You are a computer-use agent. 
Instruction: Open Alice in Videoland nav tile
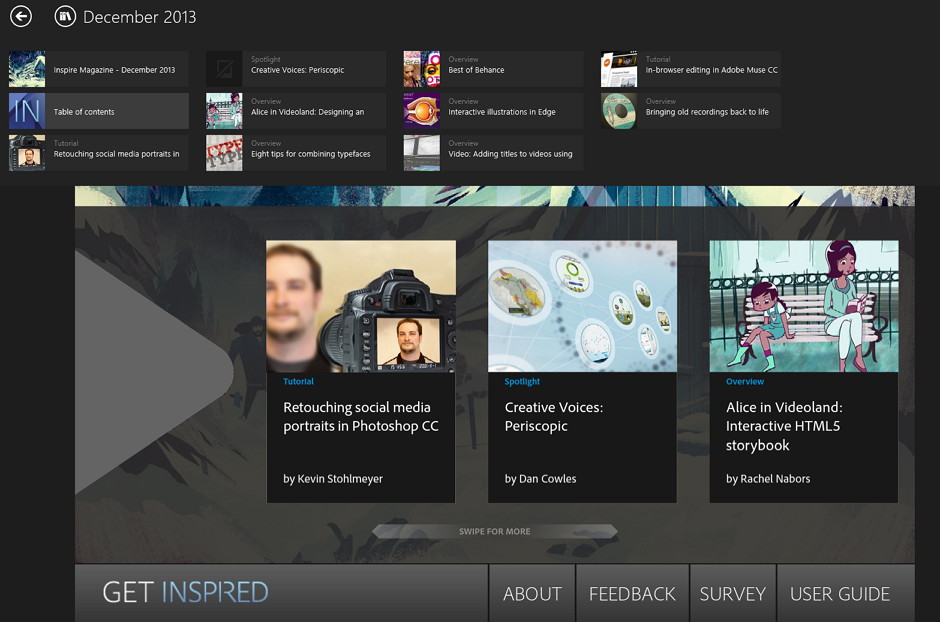click(296, 111)
